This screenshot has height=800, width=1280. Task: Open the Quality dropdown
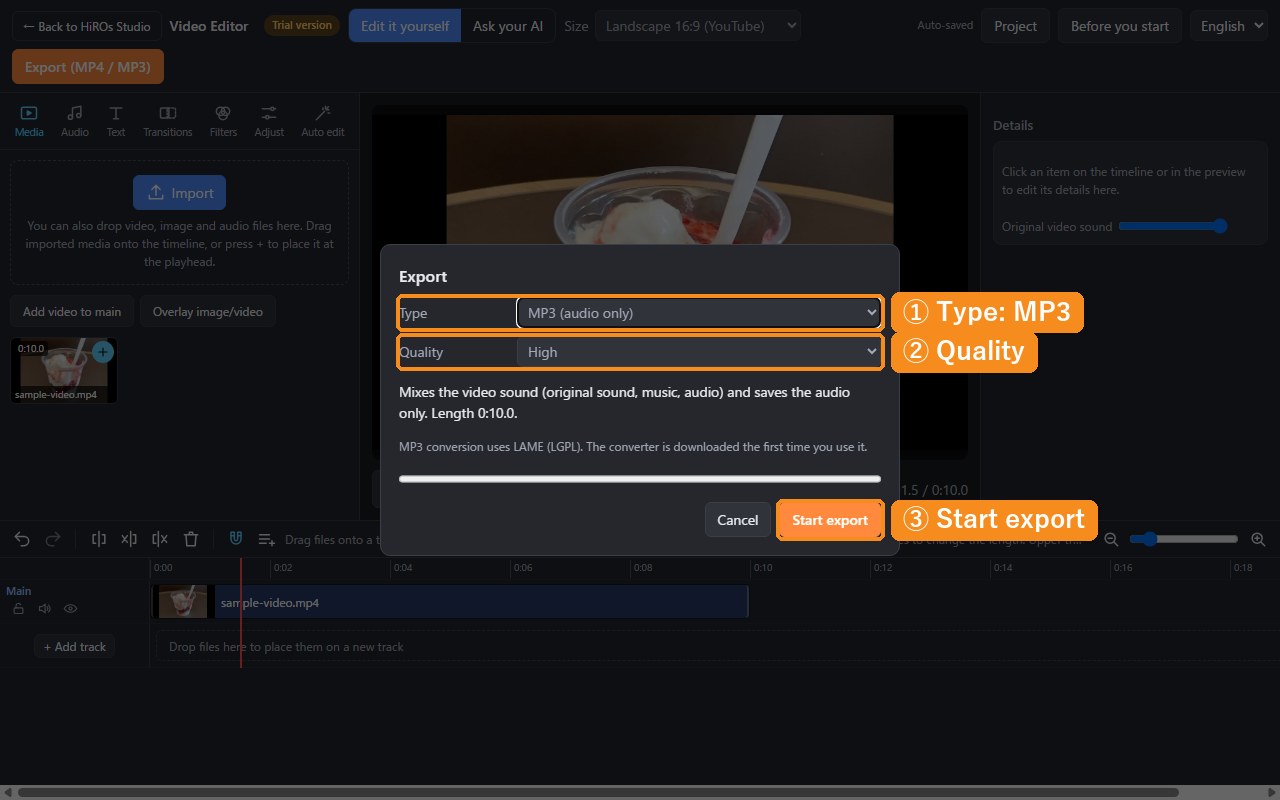tap(699, 352)
